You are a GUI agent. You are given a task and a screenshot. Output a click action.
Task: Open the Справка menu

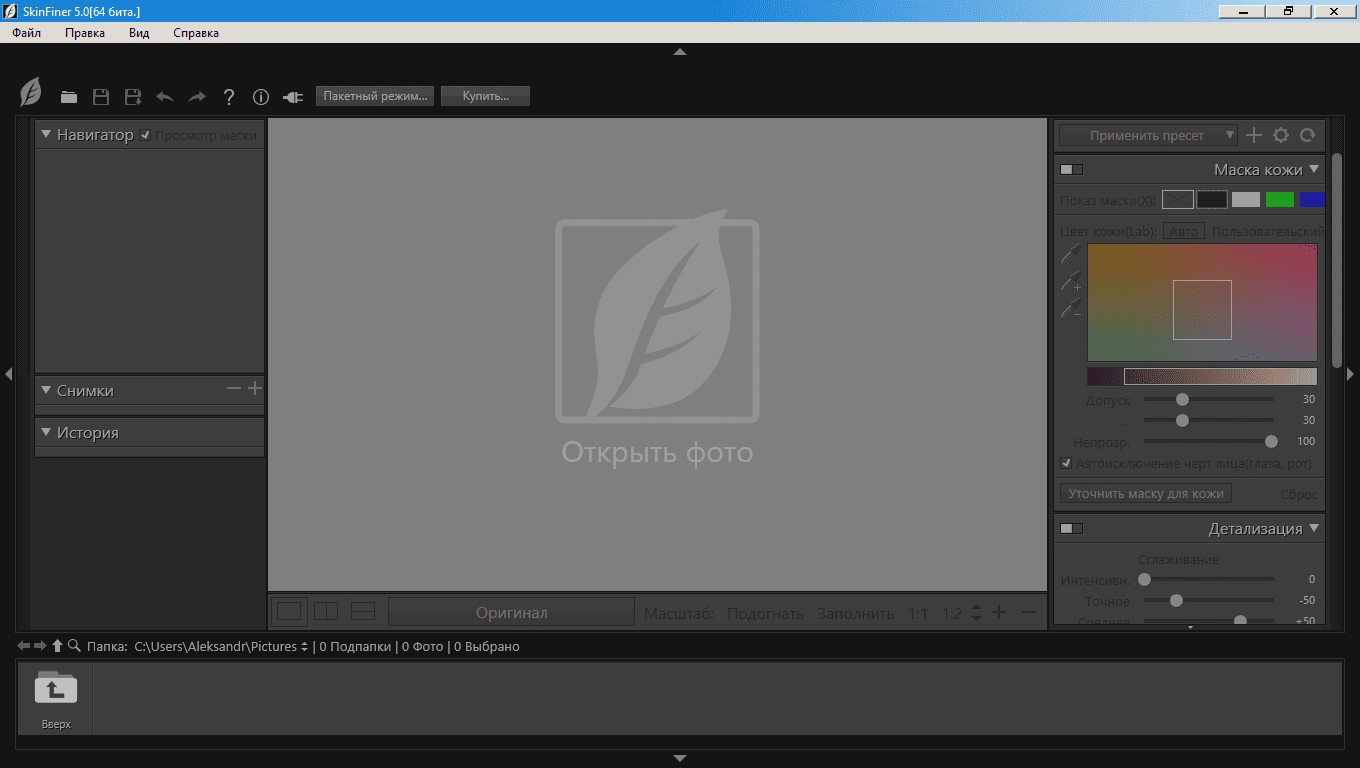[x=196, y=33]
